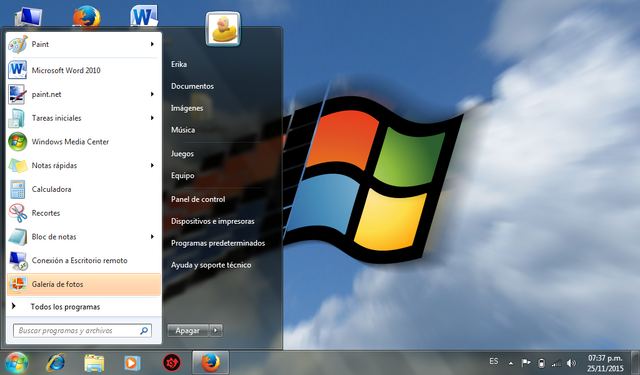Focus the Buscar programas y archivos field
This screenshot has width=640, height=375.
pos(82,331)
